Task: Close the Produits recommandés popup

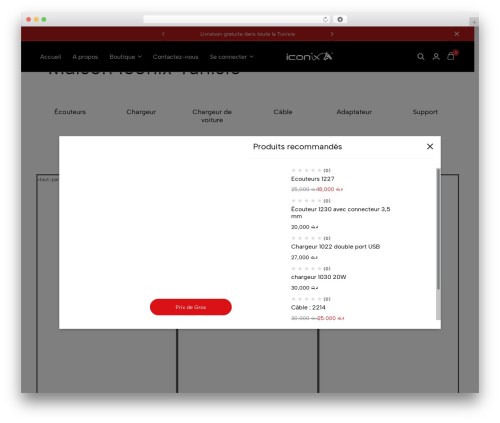Action: [x=430, y=146]
